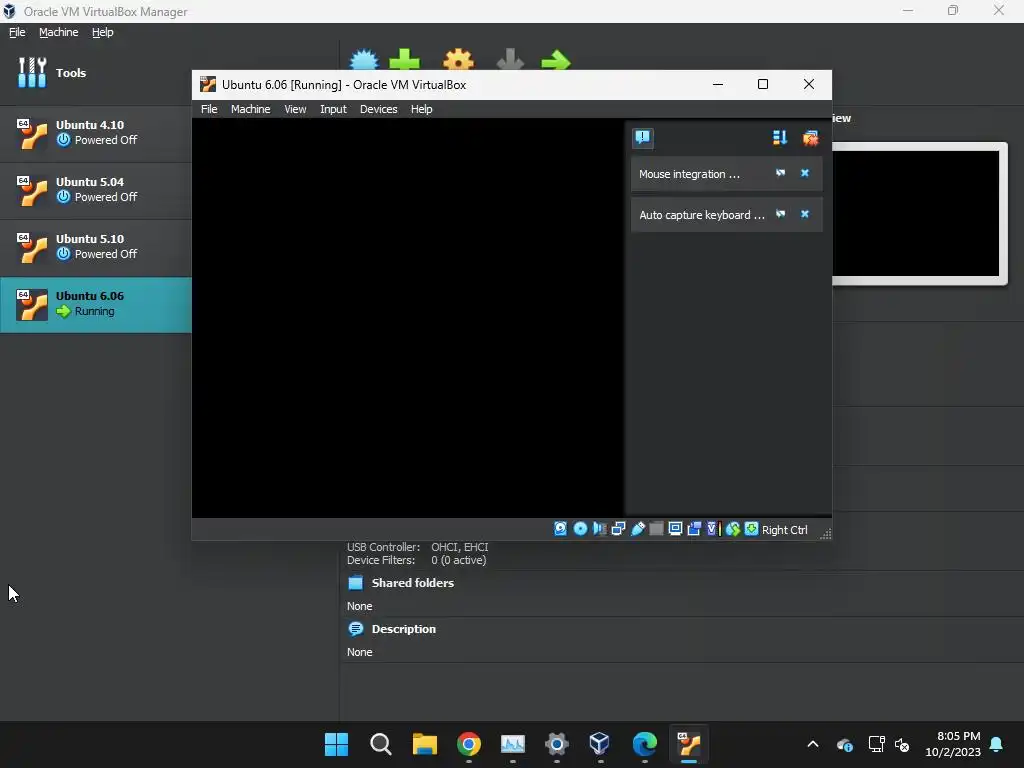
Task: Open Windows taskbar Search
Action: 380,744
